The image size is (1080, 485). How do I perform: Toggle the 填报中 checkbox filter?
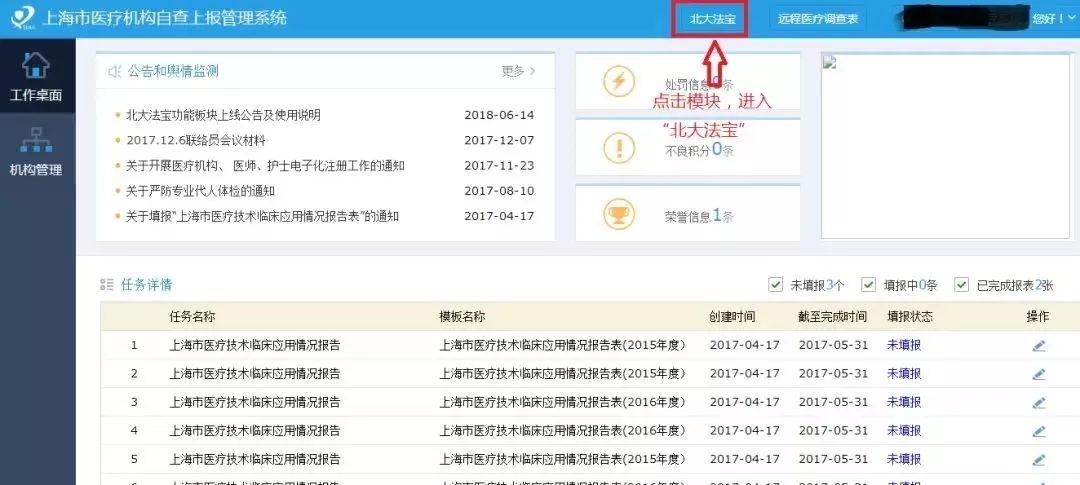click(x=868, y=285)
